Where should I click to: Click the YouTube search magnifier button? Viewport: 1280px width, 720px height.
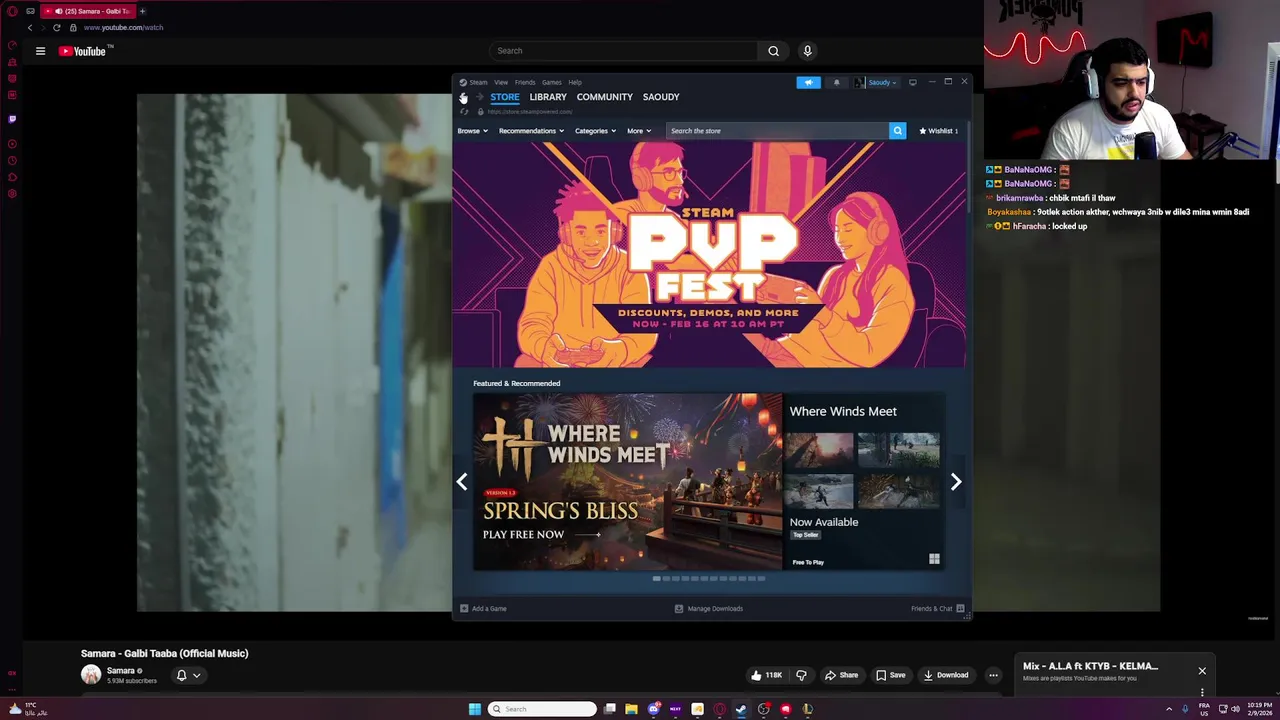pos(773,51)
